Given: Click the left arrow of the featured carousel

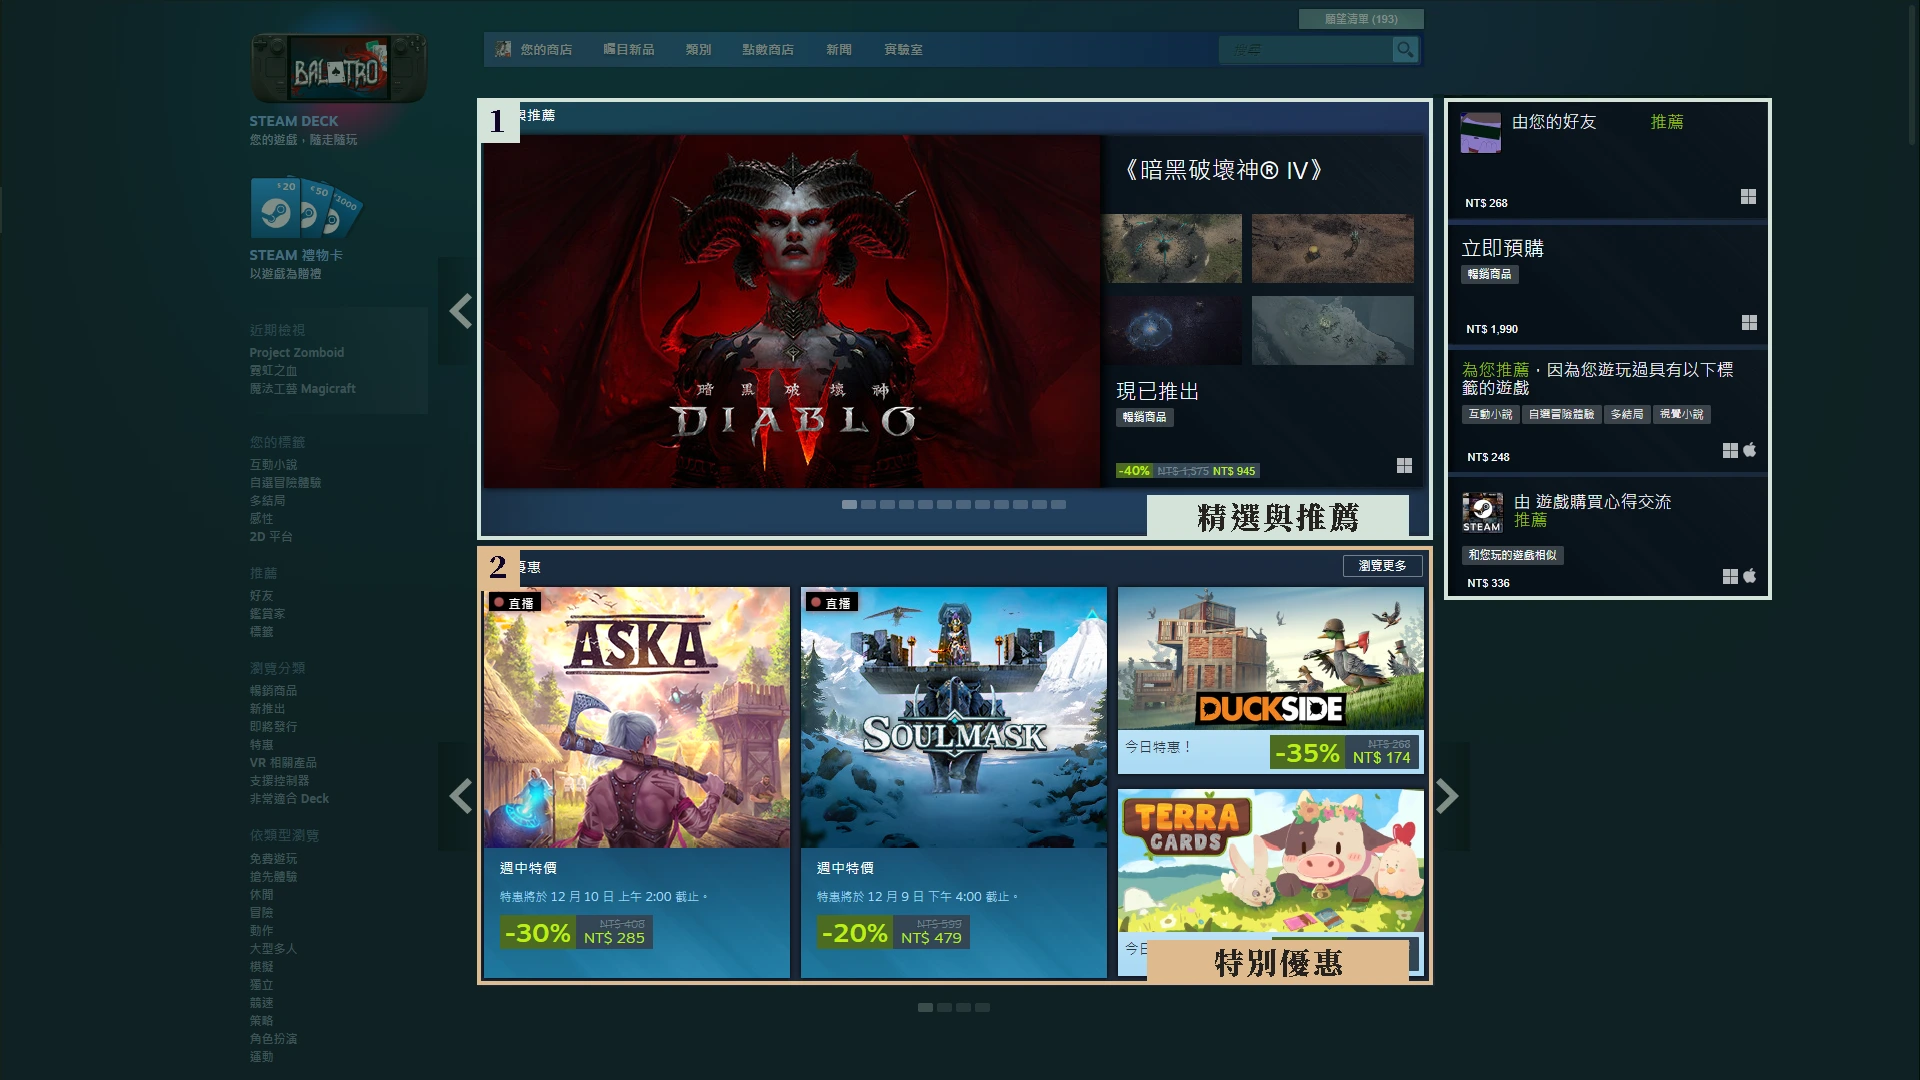Looking at the screenshot, I should (x=461, y=311).
